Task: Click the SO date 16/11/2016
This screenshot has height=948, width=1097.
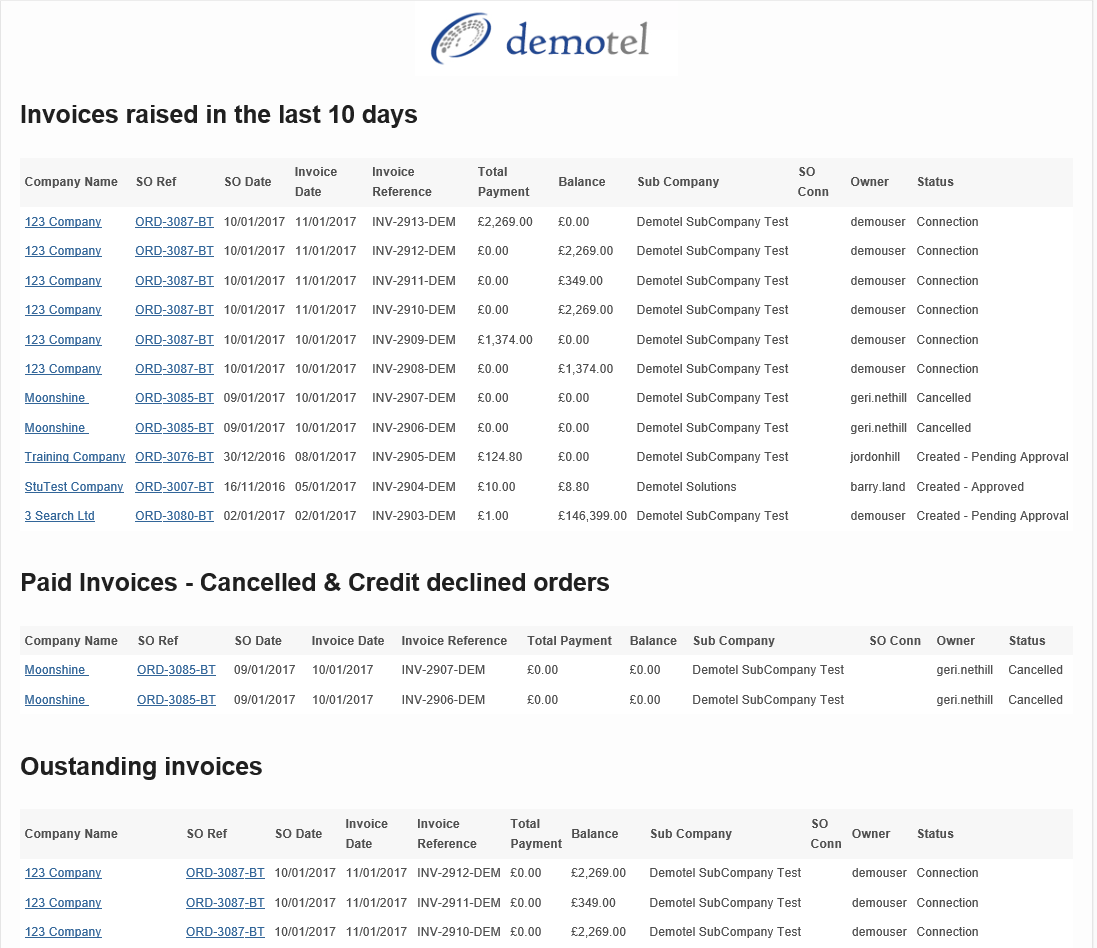Action: [x=255, y=487]
